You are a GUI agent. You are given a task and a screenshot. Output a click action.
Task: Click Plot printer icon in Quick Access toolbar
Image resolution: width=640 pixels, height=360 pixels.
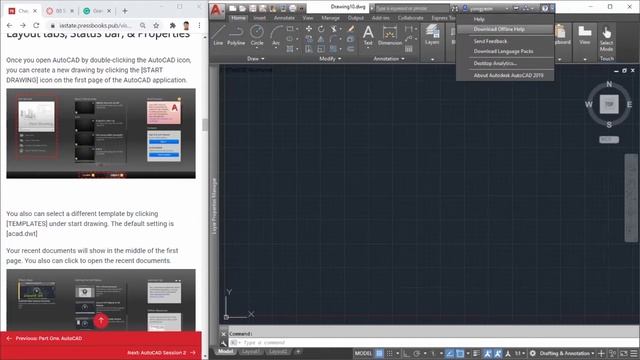pyautogui.click(x=293, y=8)
